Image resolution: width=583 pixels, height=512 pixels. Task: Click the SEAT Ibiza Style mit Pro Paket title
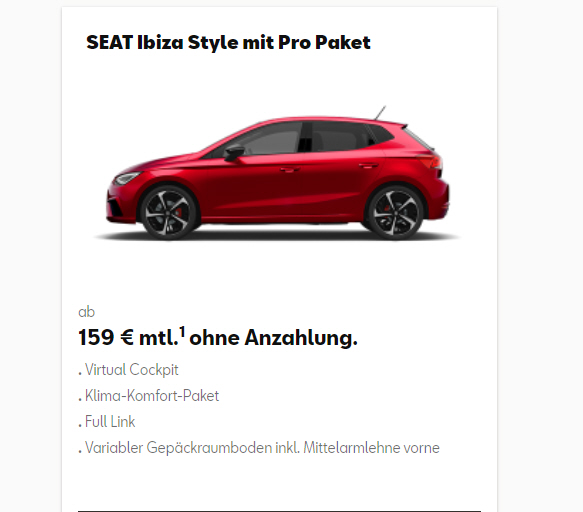228,42
